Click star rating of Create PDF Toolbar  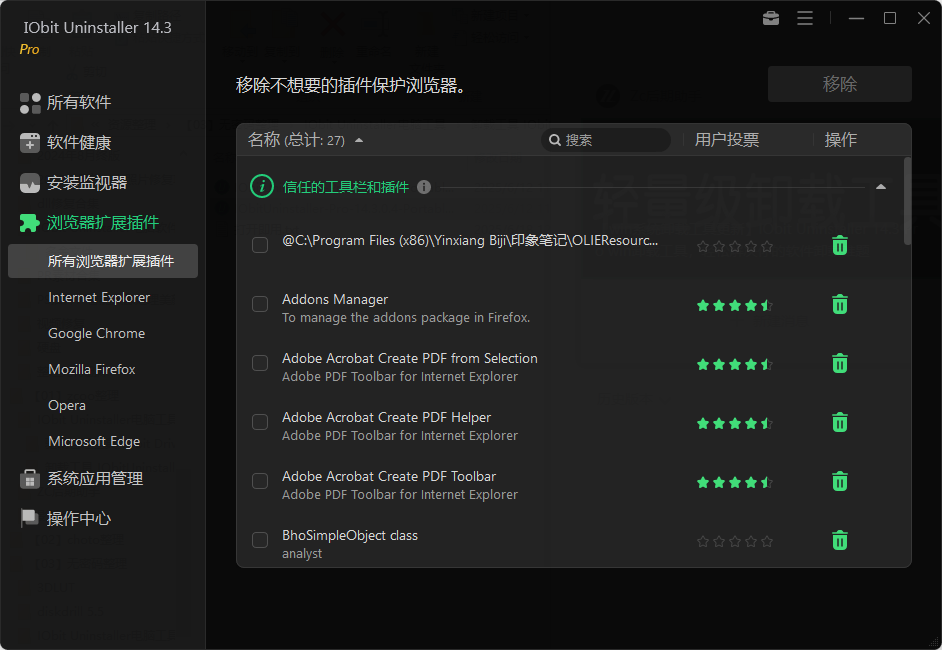[x=734, y=482]
